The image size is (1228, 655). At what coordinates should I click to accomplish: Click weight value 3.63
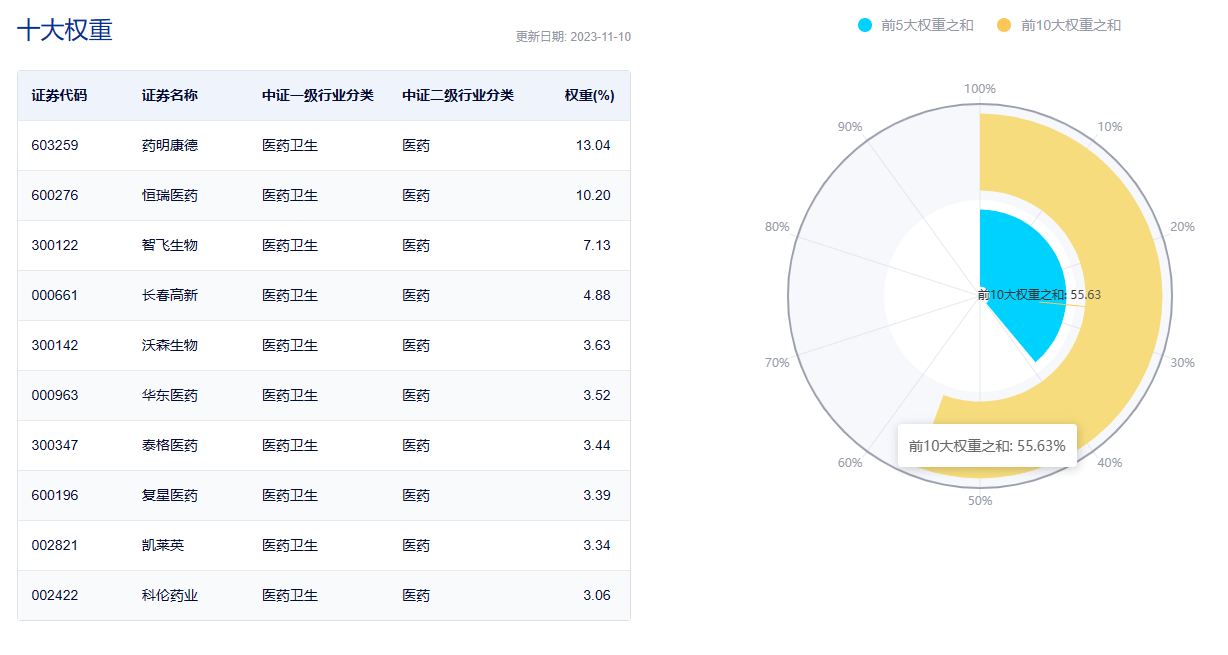point(597,345)
